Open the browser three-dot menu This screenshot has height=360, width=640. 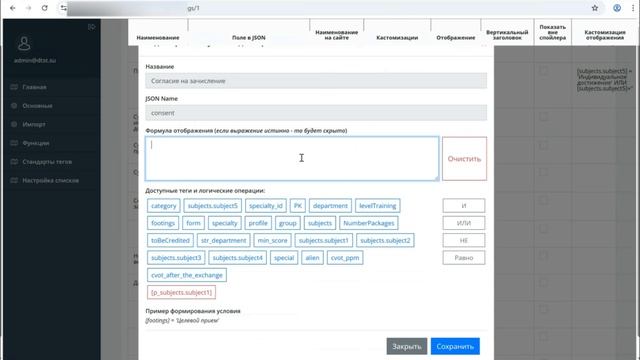(x=633, y=8)
